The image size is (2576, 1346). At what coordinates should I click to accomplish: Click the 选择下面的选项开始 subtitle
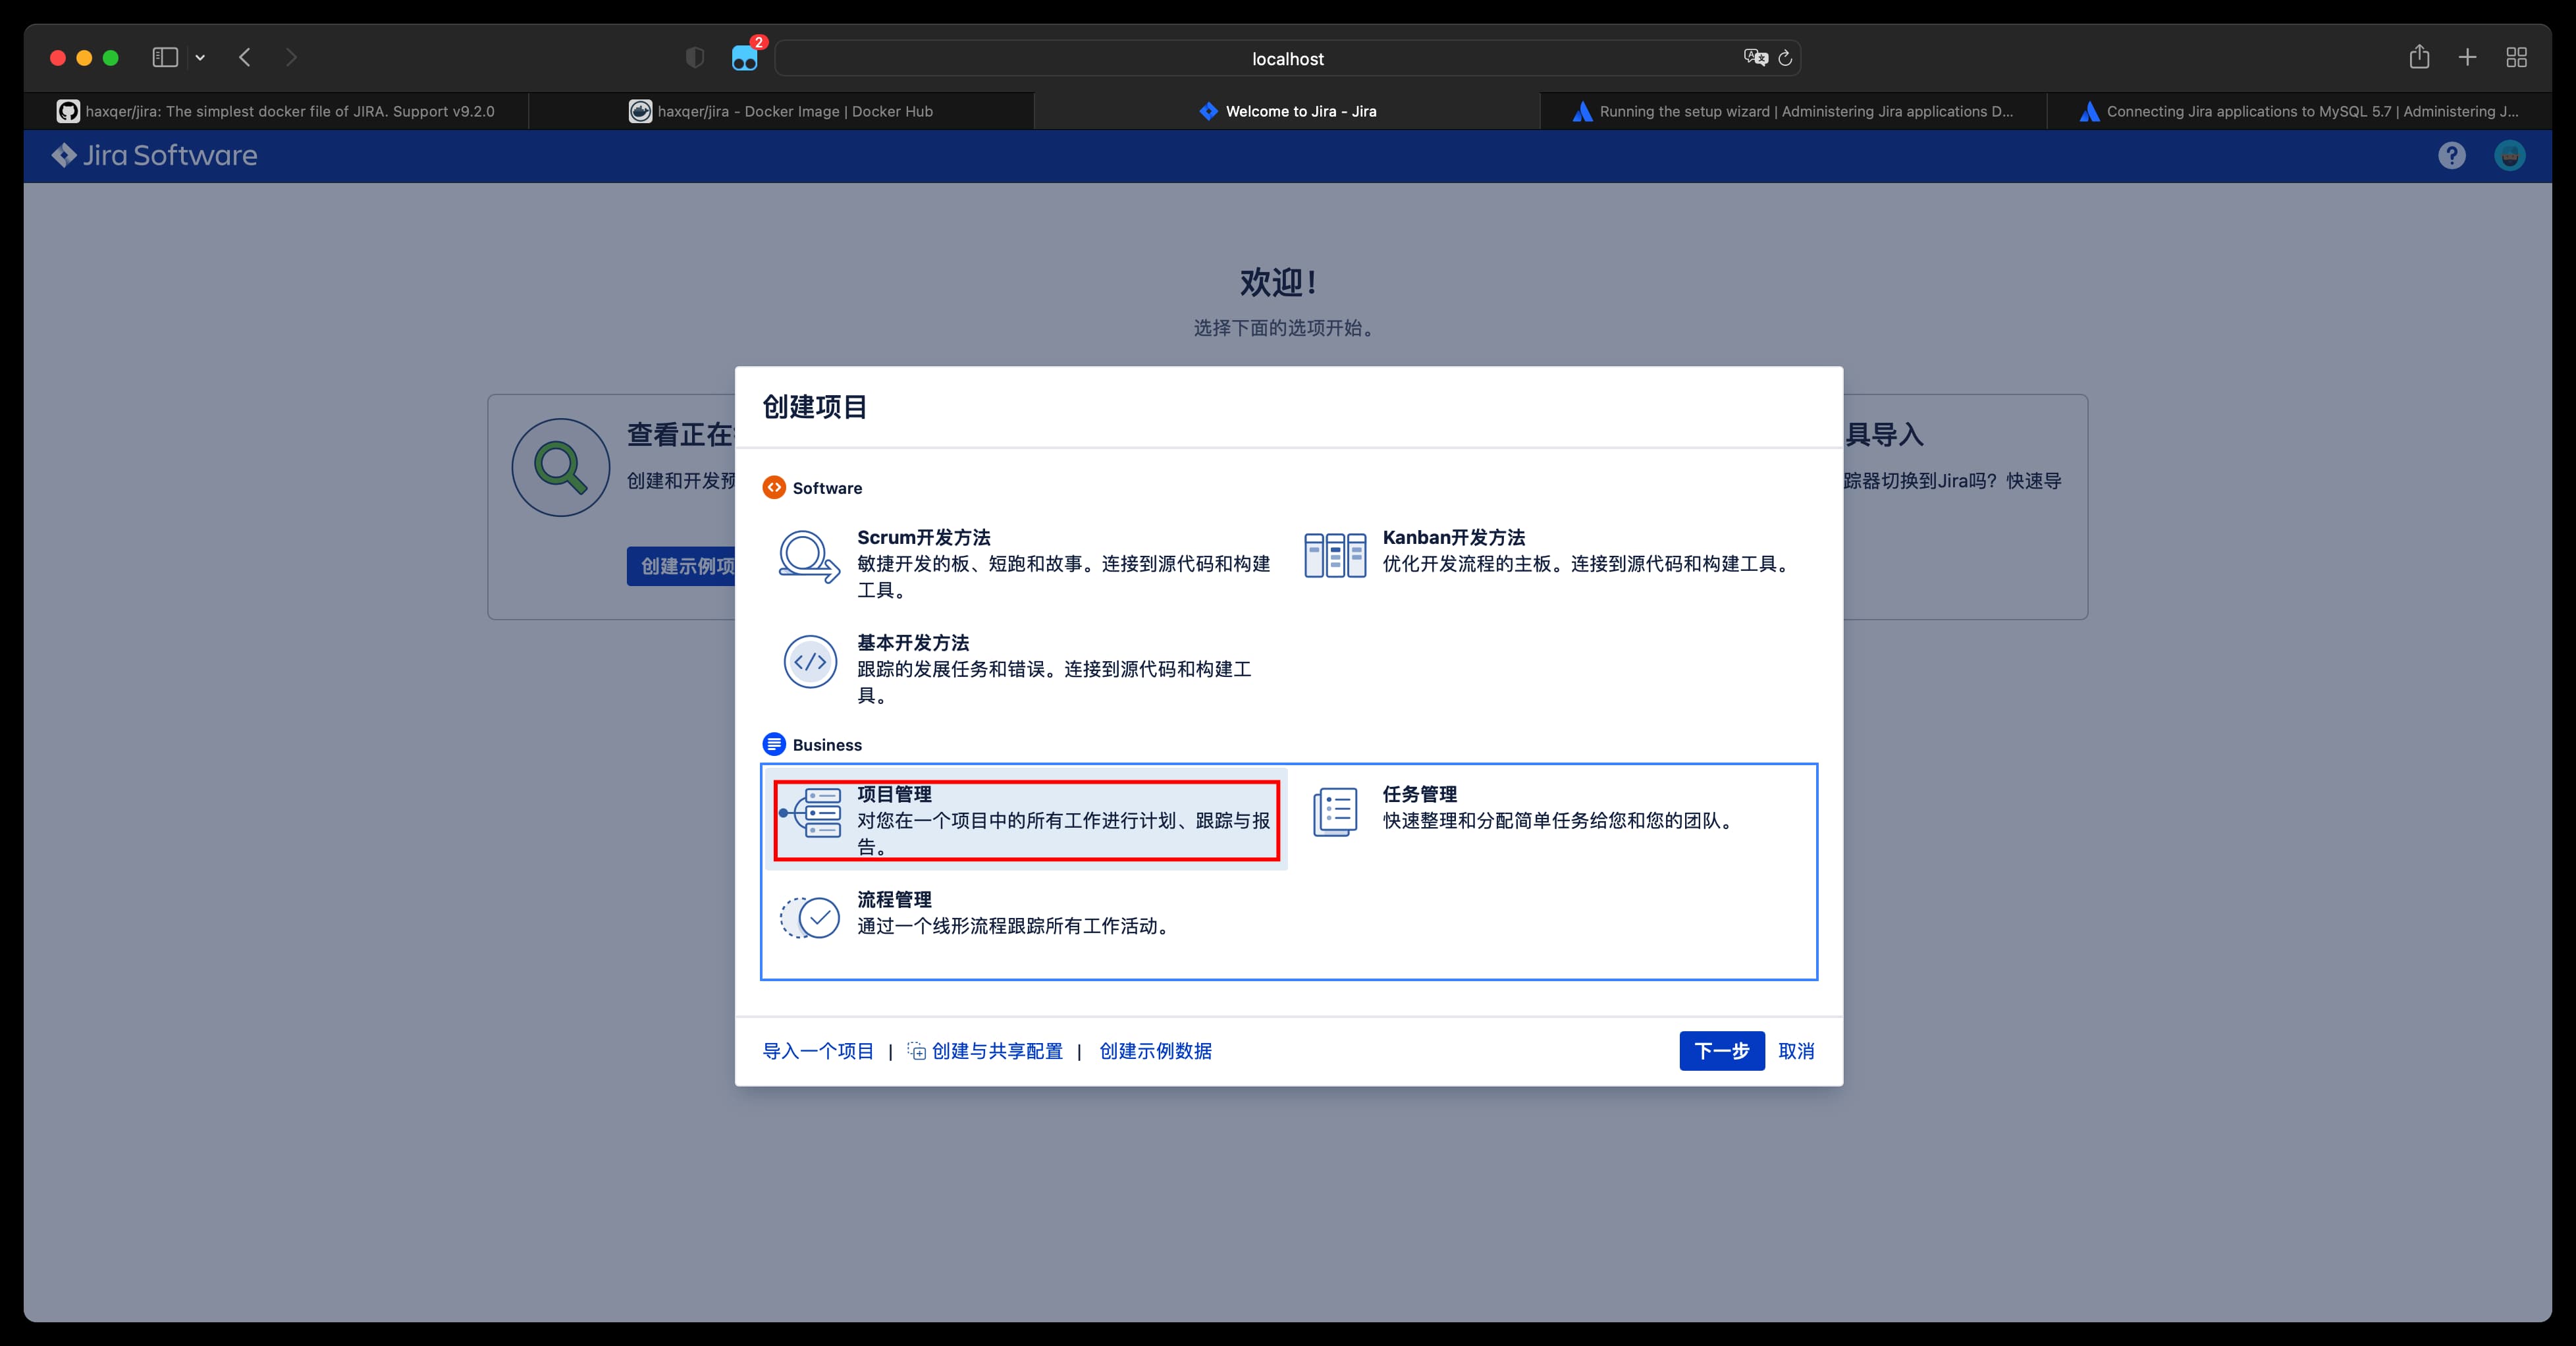point(1287,328)
